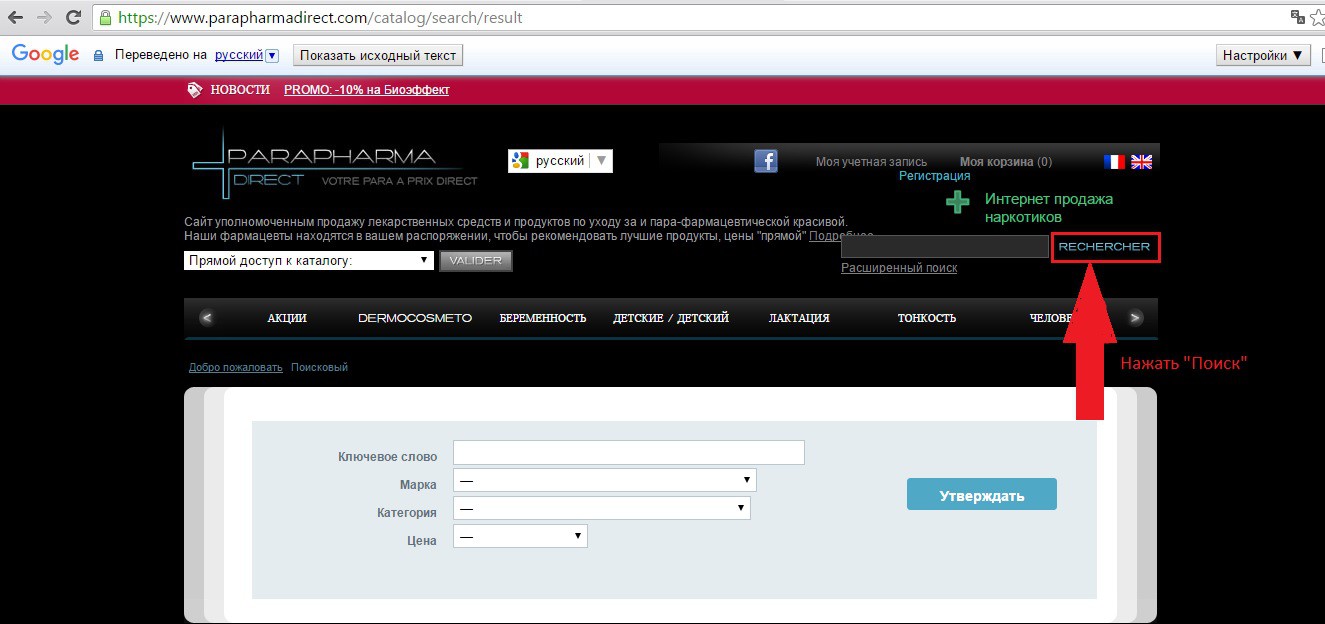Click the 'Переведено на' label in the translate bar
This screenshot has width=1325, height=624.
click(x=161, y=56)
